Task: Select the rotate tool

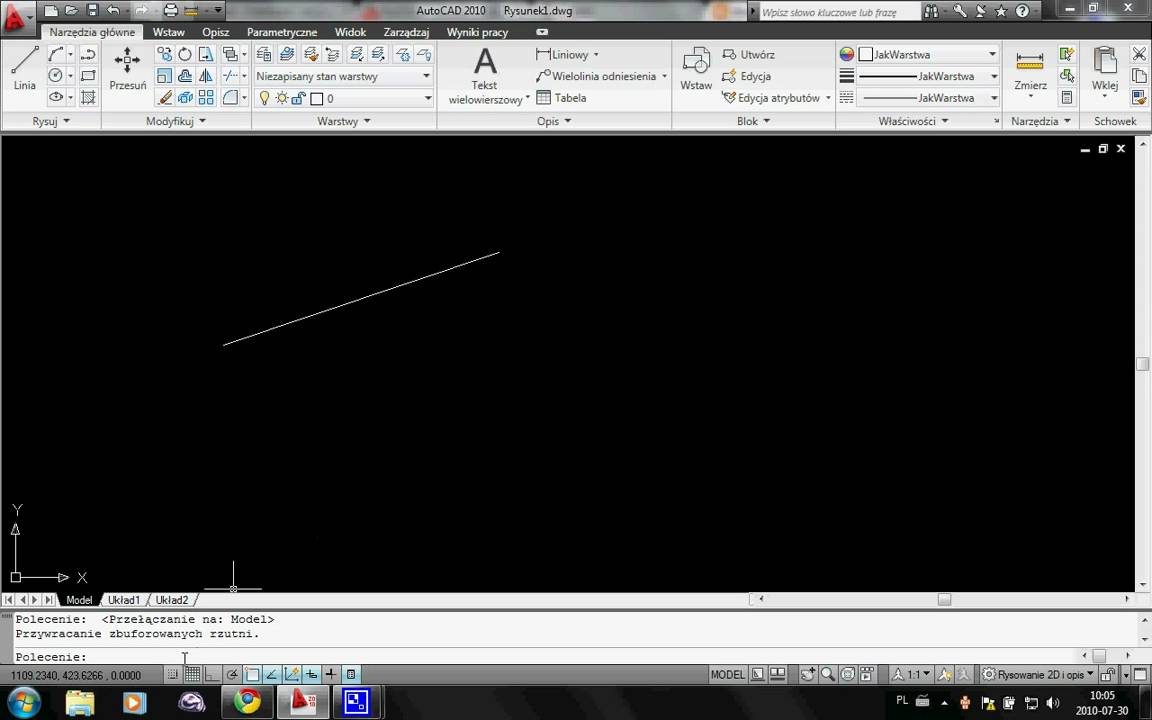Action: 185,54
